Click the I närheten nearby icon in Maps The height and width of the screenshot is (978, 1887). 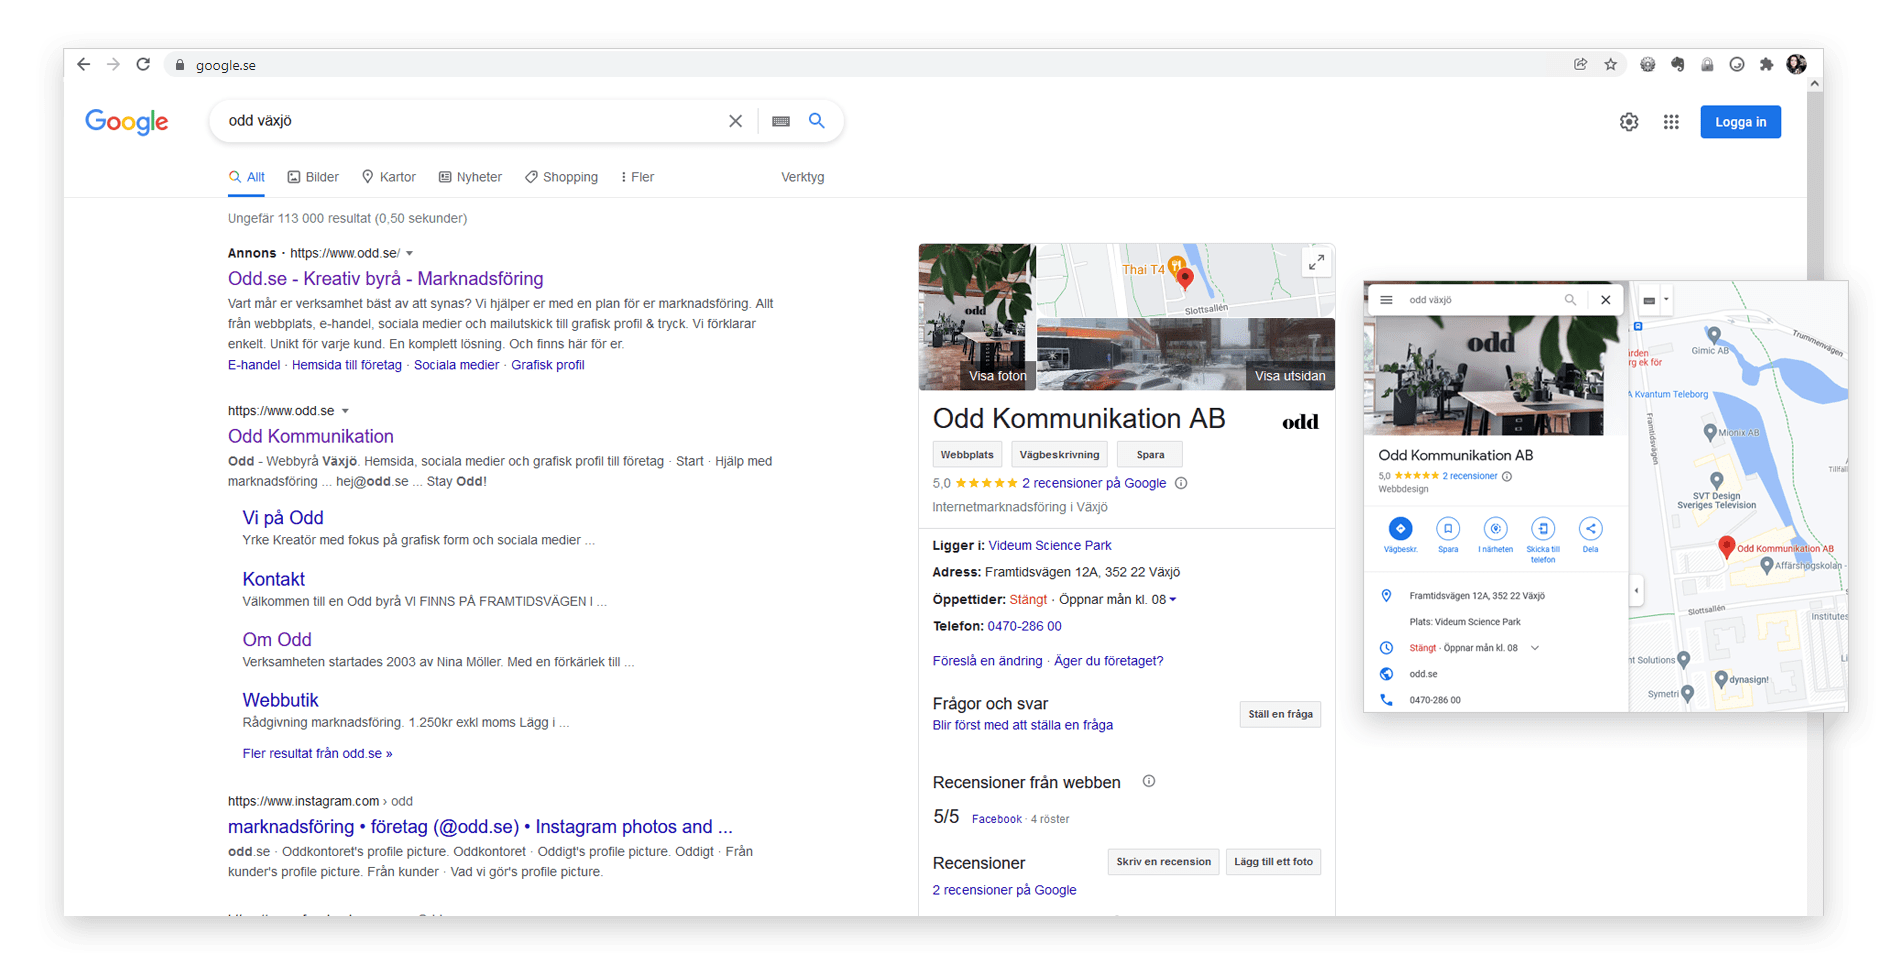click(1495, 529)
